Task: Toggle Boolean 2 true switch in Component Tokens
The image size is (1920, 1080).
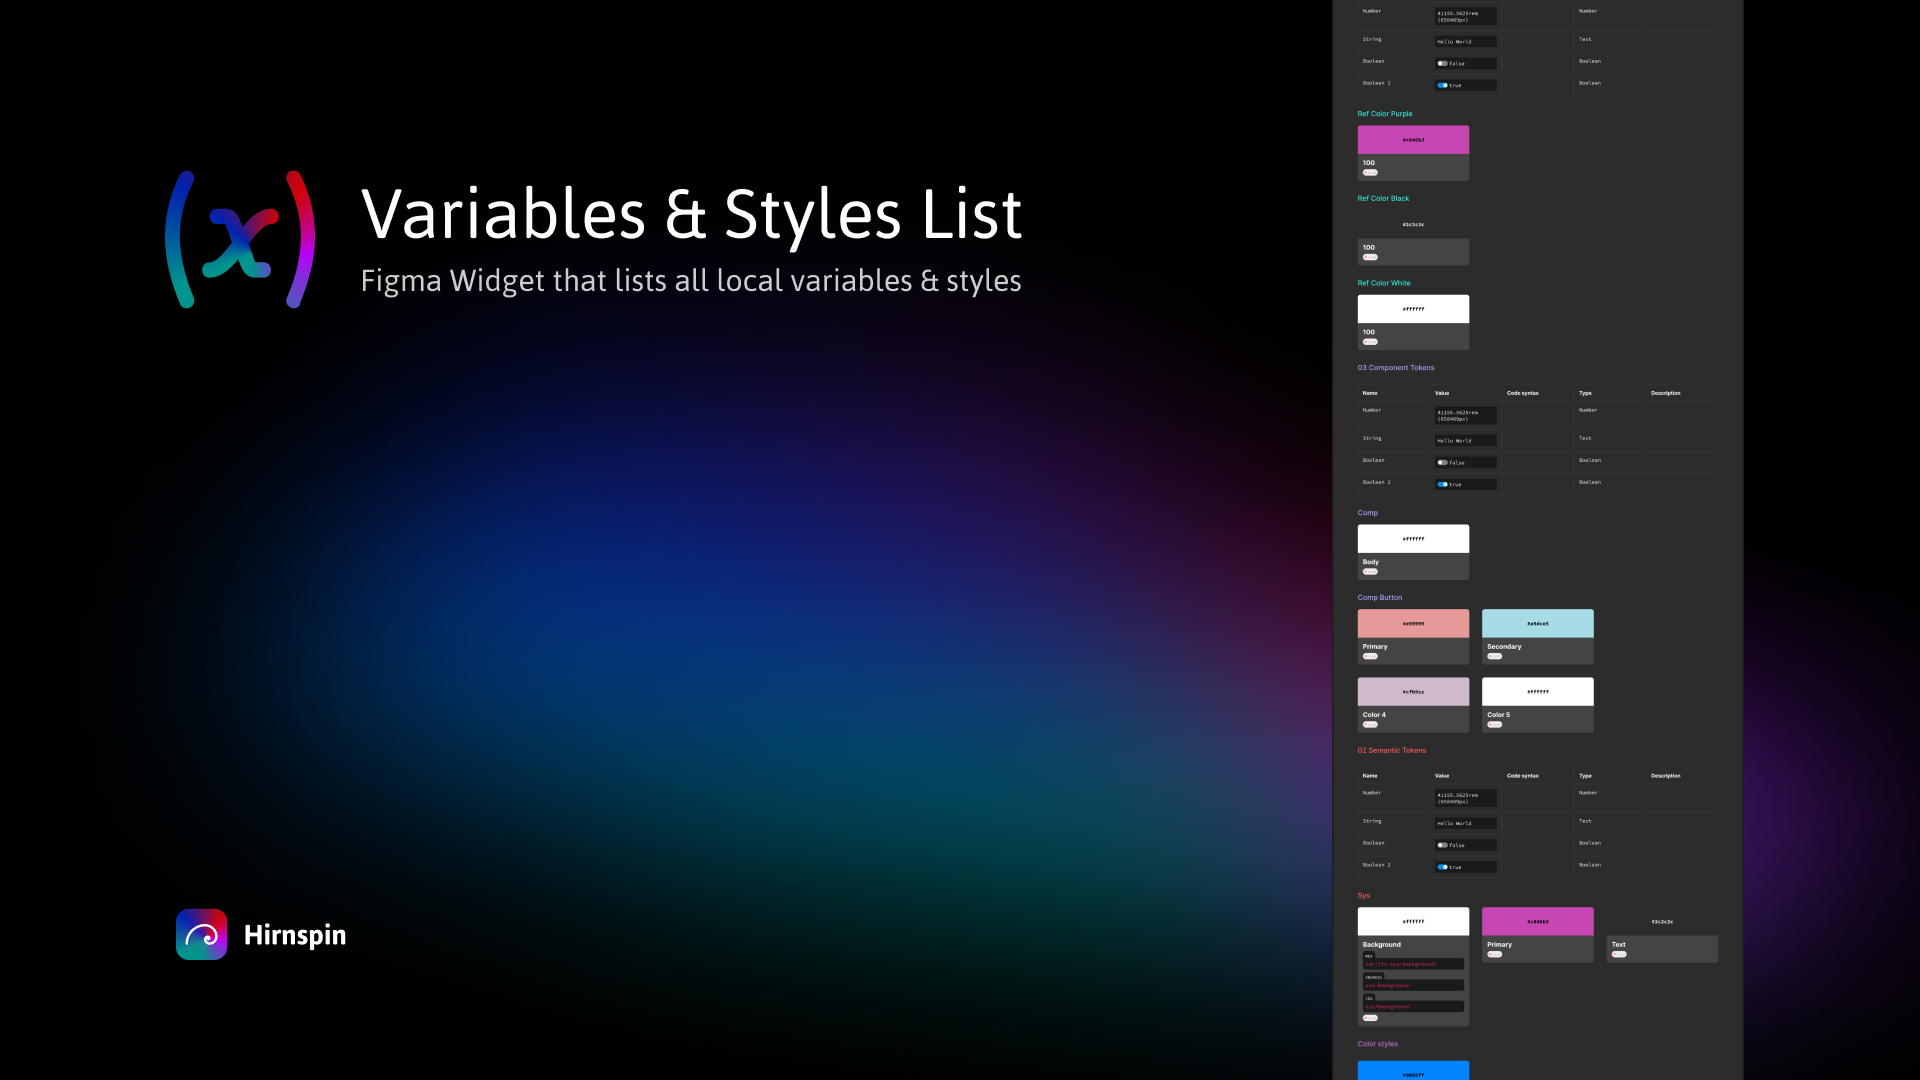Action: (1442, 484)
